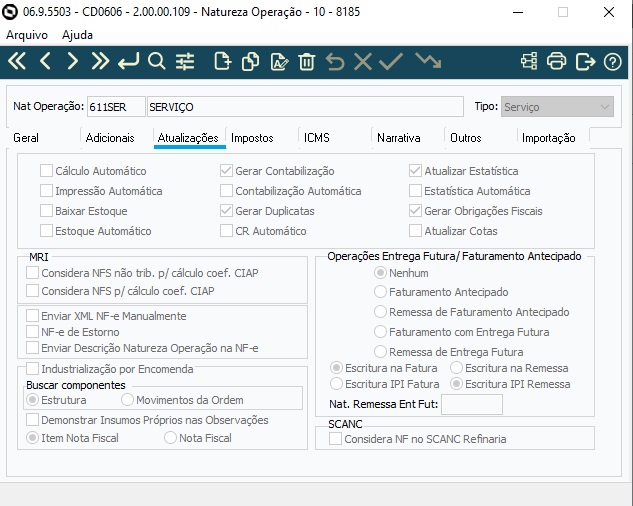
Task: Check Considera NF no SCANC Refinaria
Action: point(335,439)
